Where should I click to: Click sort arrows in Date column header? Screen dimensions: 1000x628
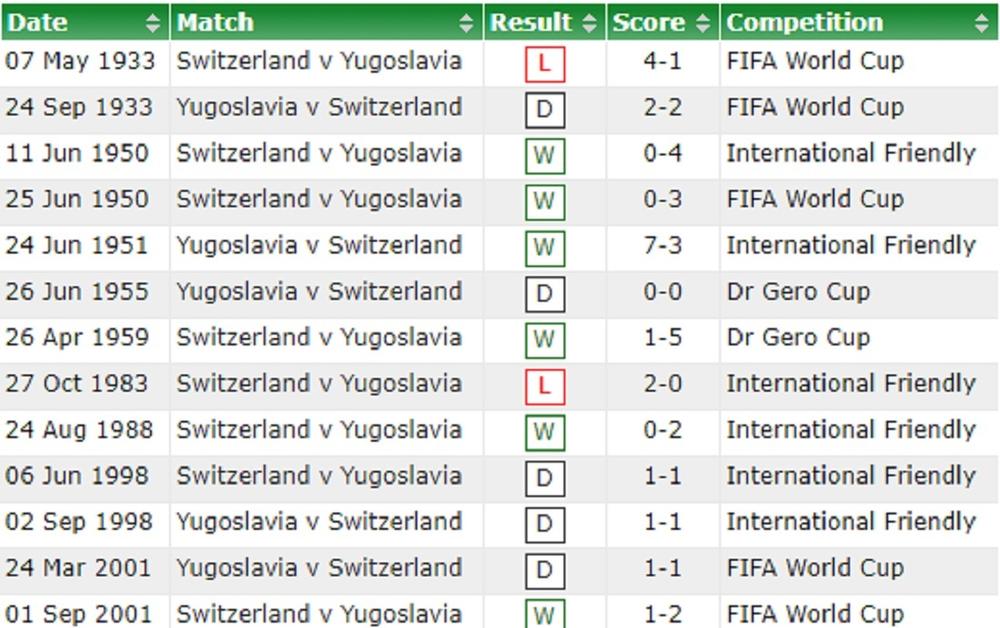pyautogui.click(x=153, y=23)
